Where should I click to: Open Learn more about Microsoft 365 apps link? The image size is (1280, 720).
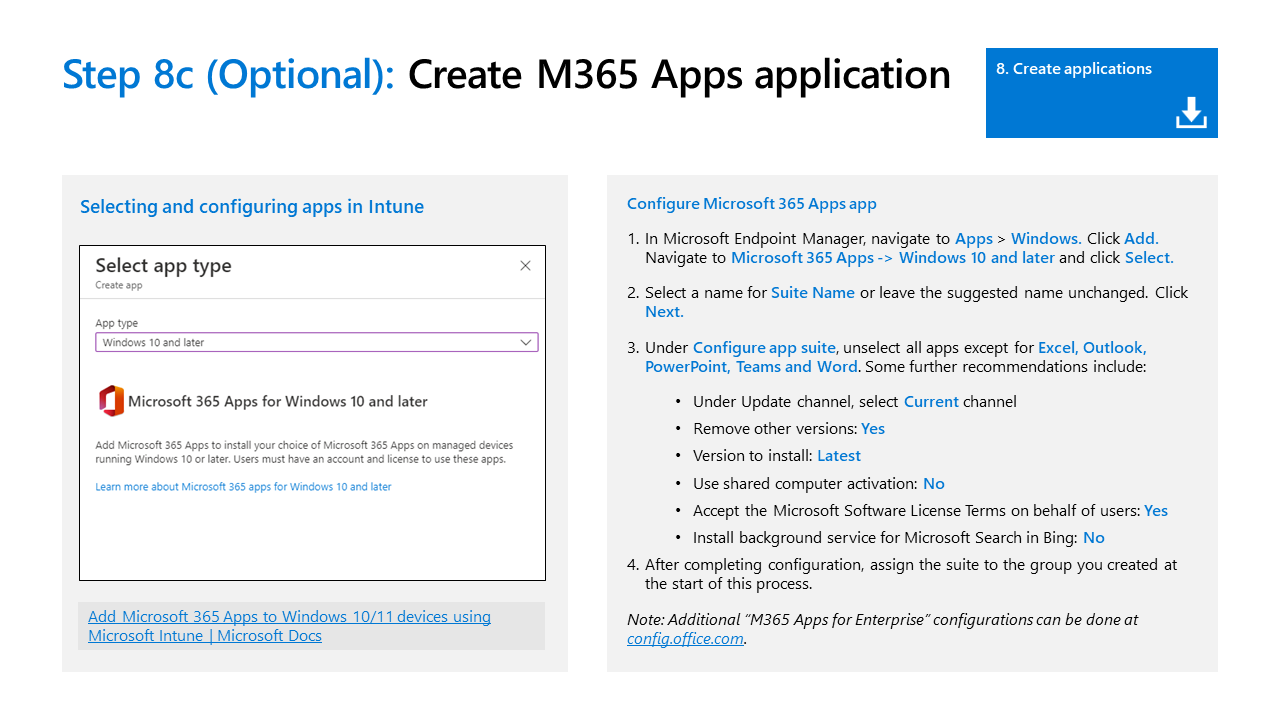point(243,487)
